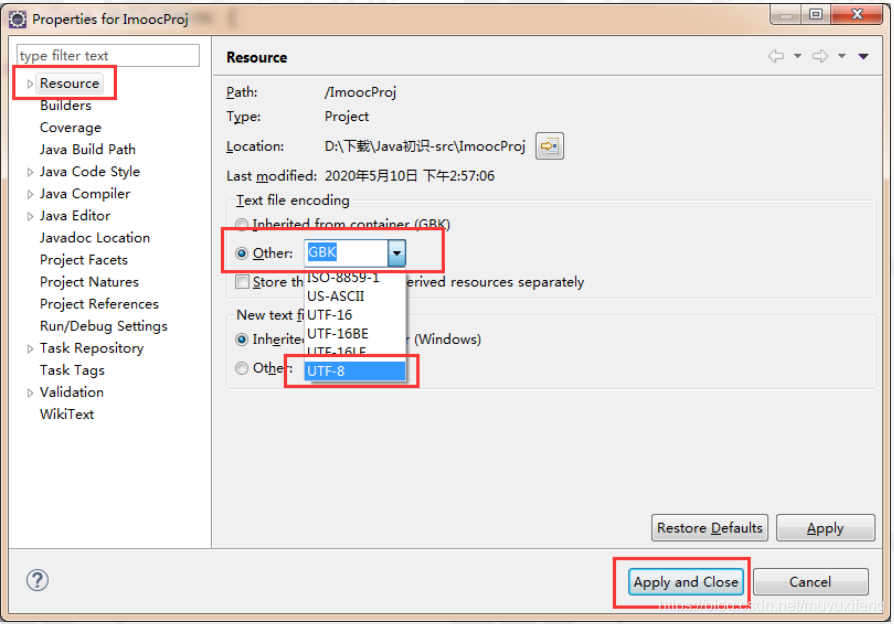Select the Other text encoding radio button

242,254
